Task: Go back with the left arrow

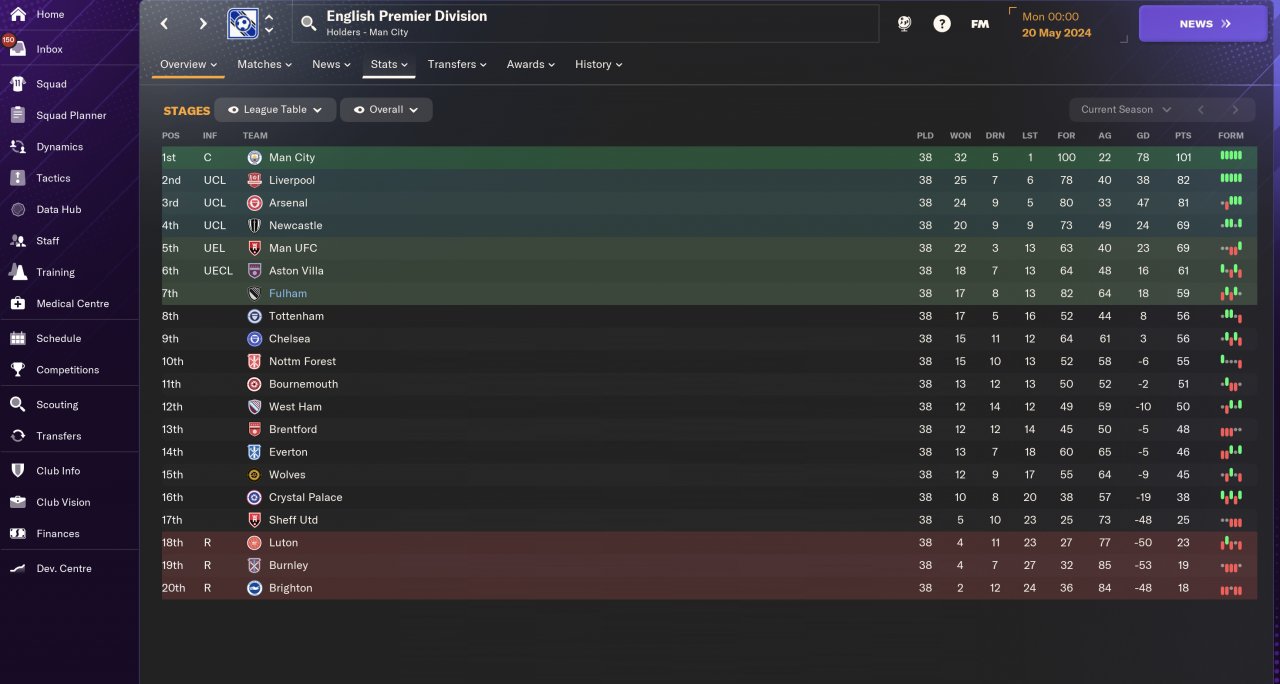Action: pyautogui.click(x=165, y=23)
